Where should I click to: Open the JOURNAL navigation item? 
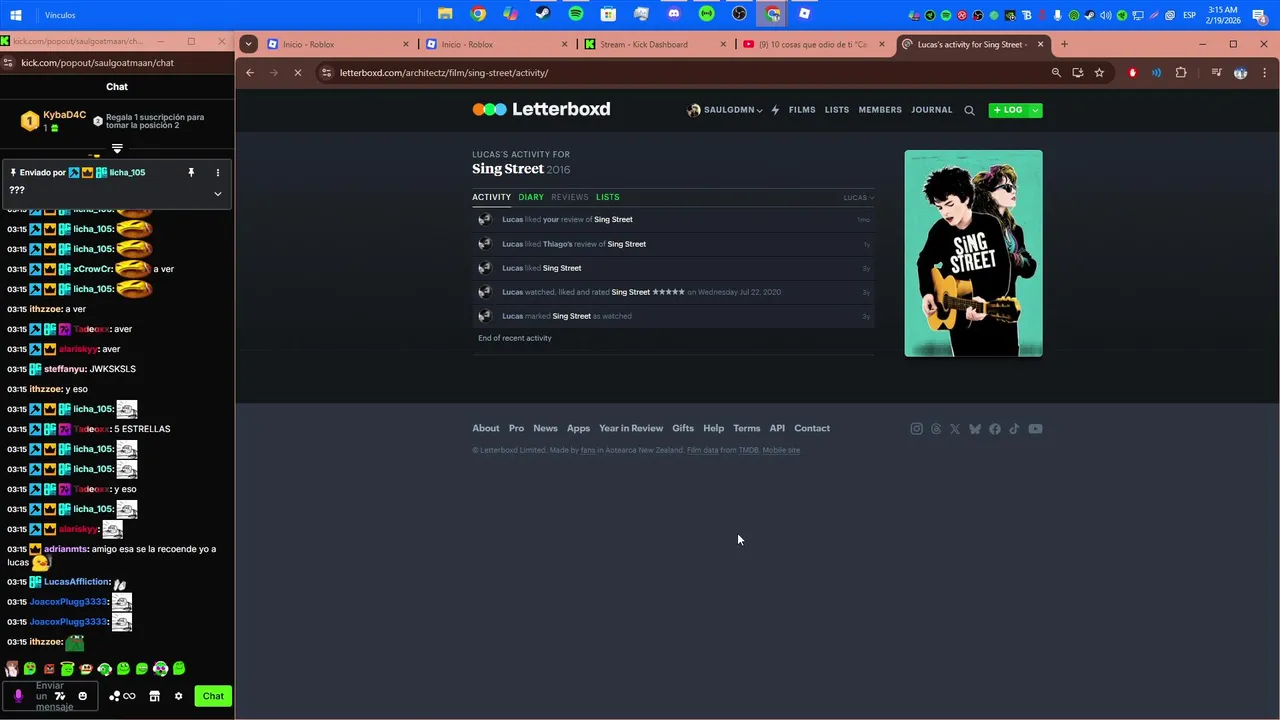click(932, 110)
